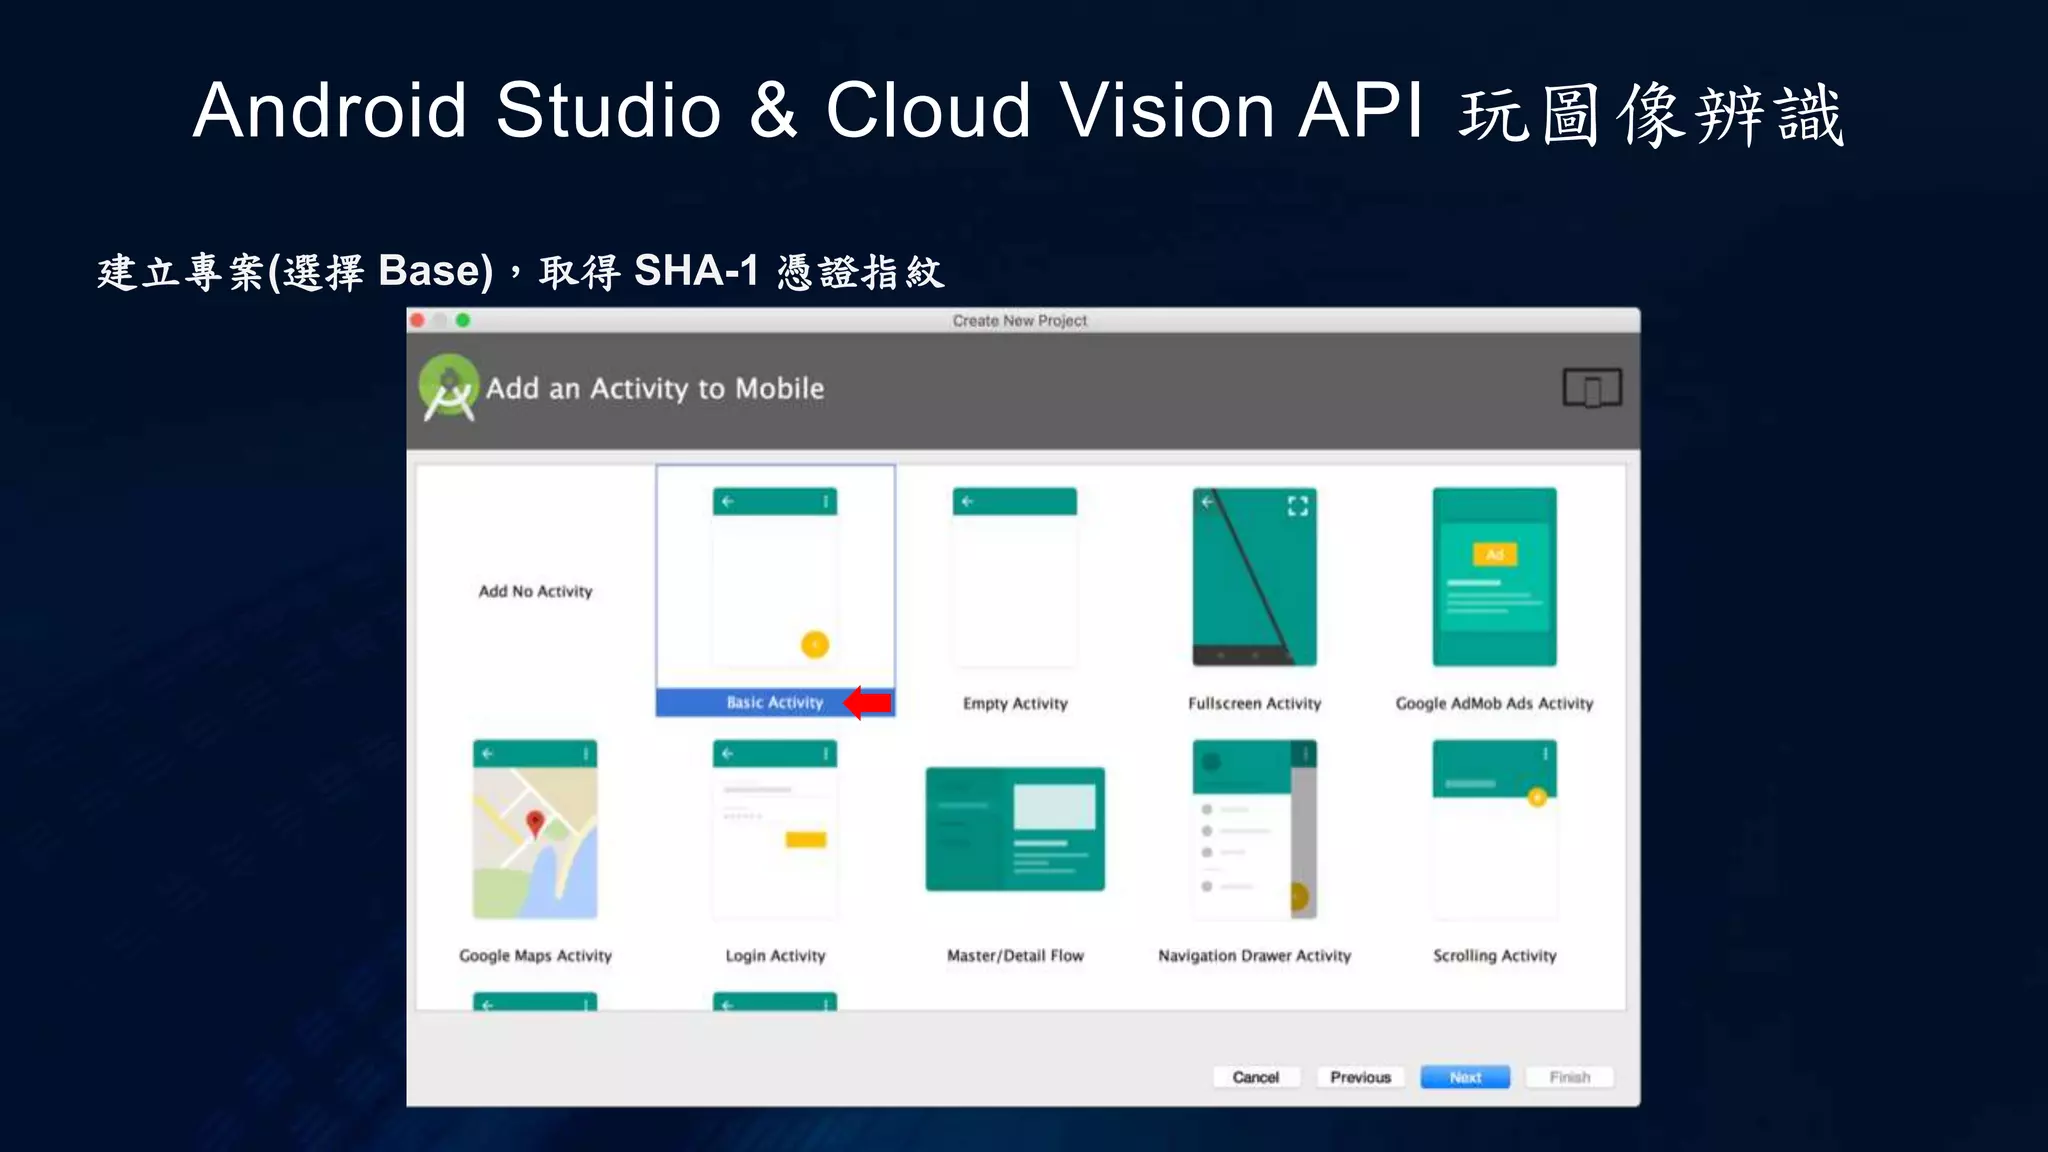Click the Google Maps Activity label
Viewport: 2048px width, 1152px height.
click(535, 955)
